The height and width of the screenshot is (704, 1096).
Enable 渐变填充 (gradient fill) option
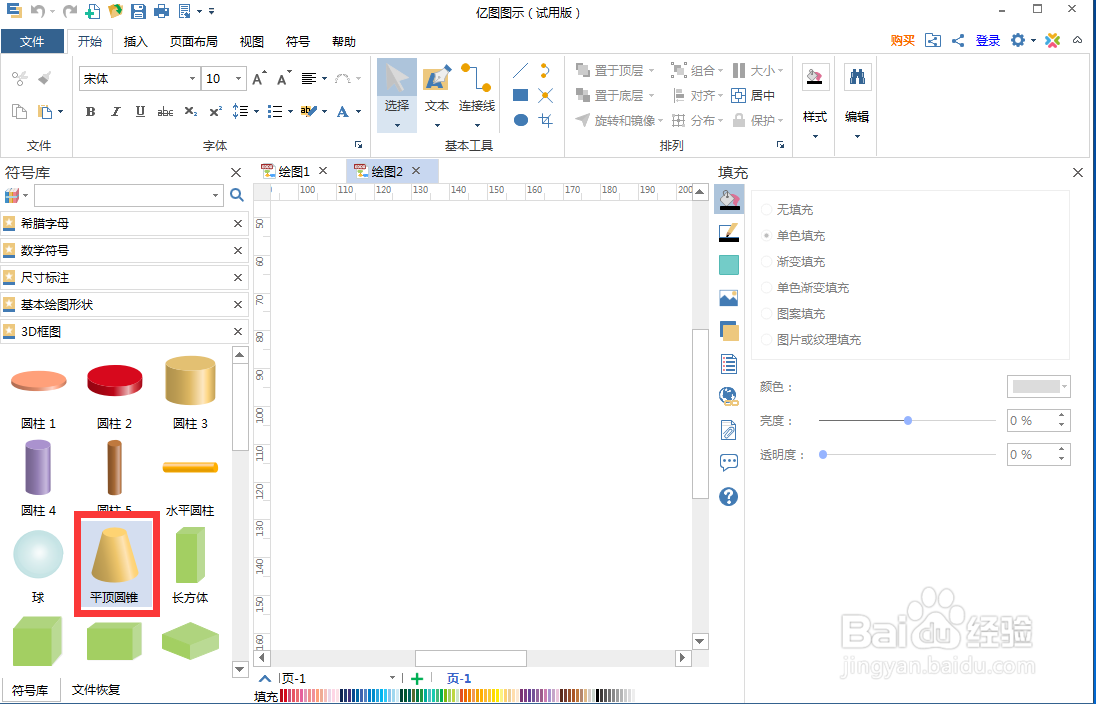[765, 261]
